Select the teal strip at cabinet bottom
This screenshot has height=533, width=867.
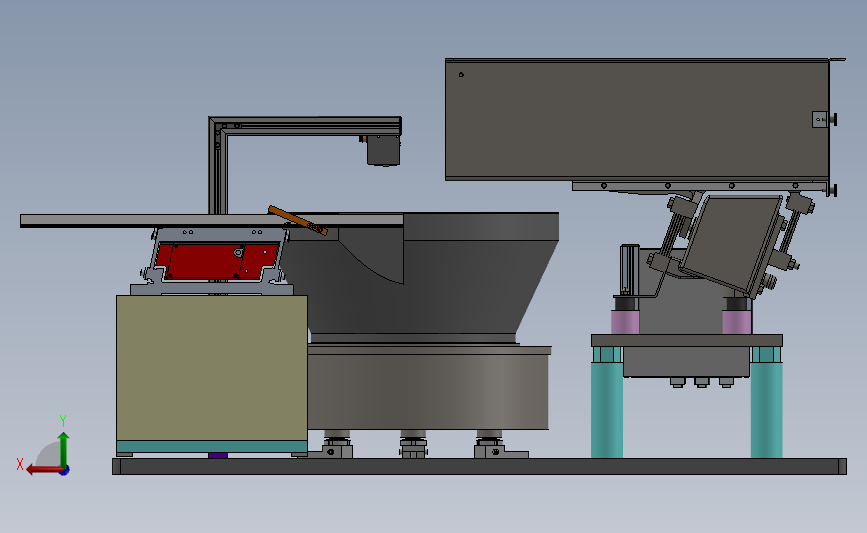click(x=212, y=446)
